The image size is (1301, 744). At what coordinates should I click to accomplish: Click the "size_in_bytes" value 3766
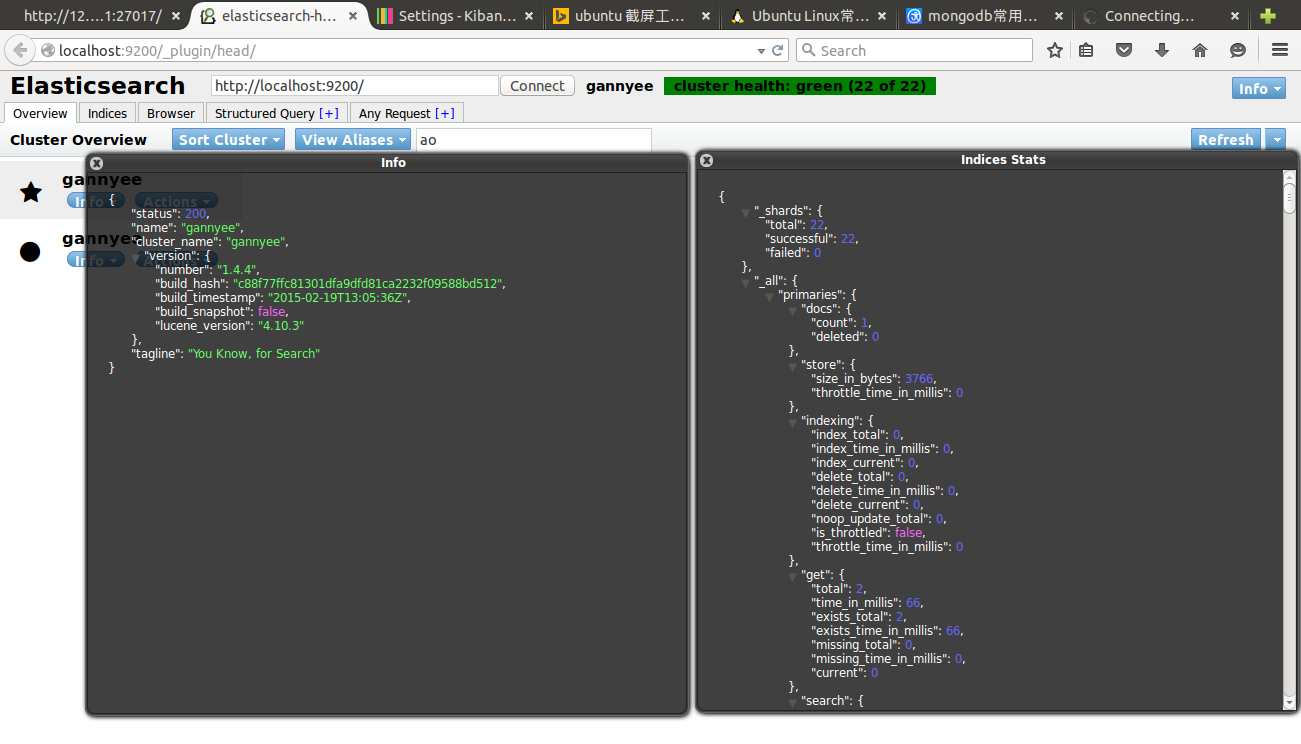coord(919,379)
